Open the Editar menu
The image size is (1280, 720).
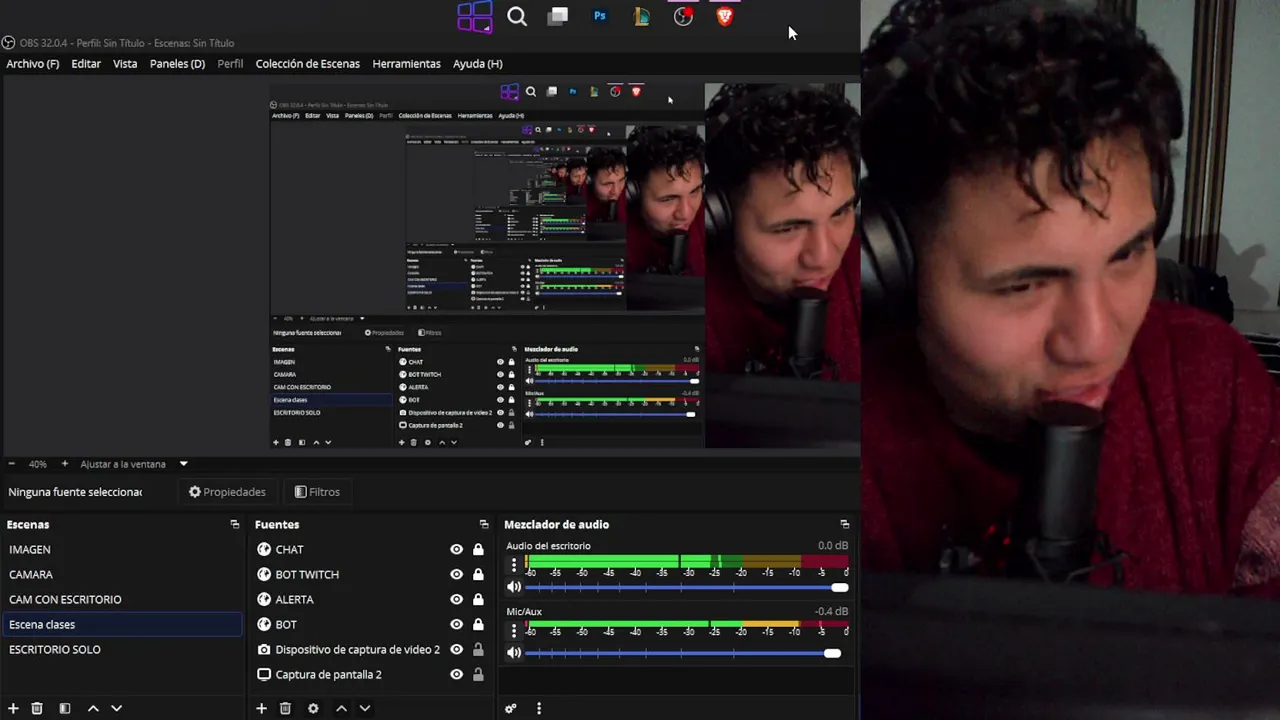pos(86,63)
